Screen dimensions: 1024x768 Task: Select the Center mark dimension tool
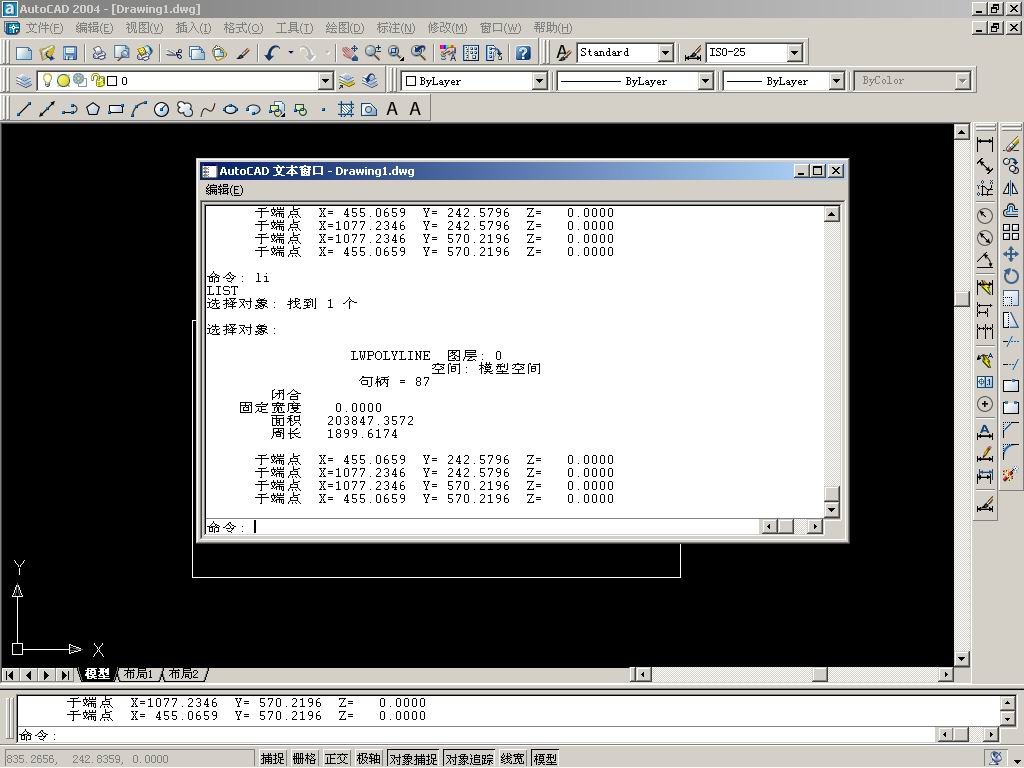click(x=985, y=404)
